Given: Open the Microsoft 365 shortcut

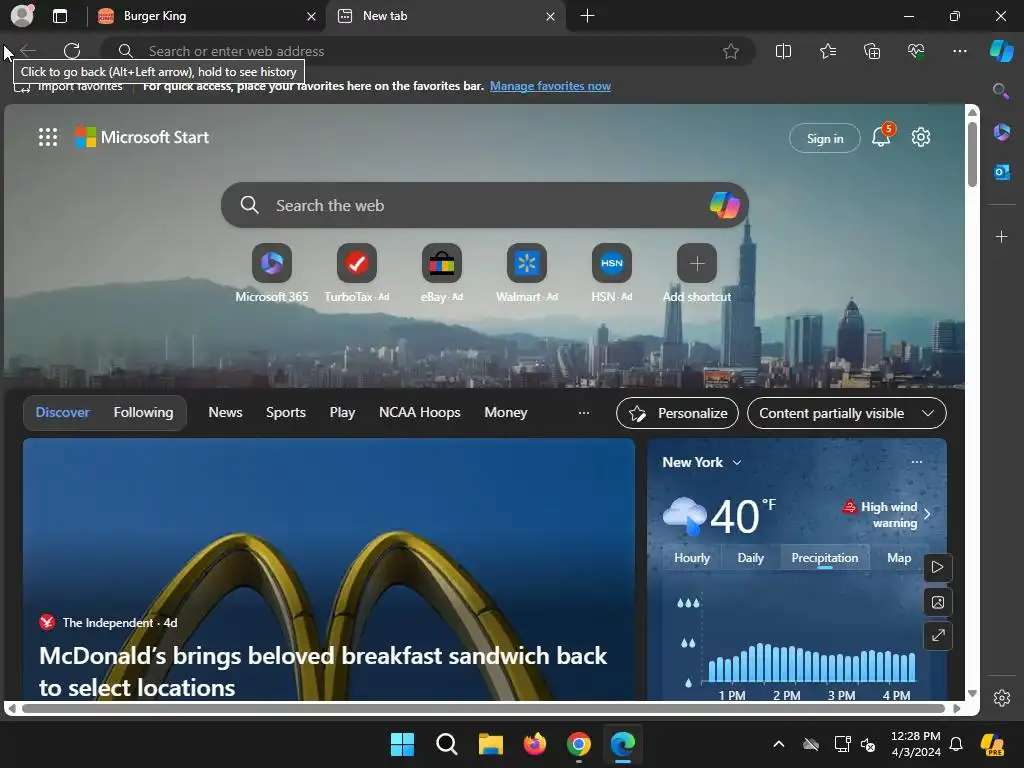Looking at the screenshot, I should pos(272,273).
